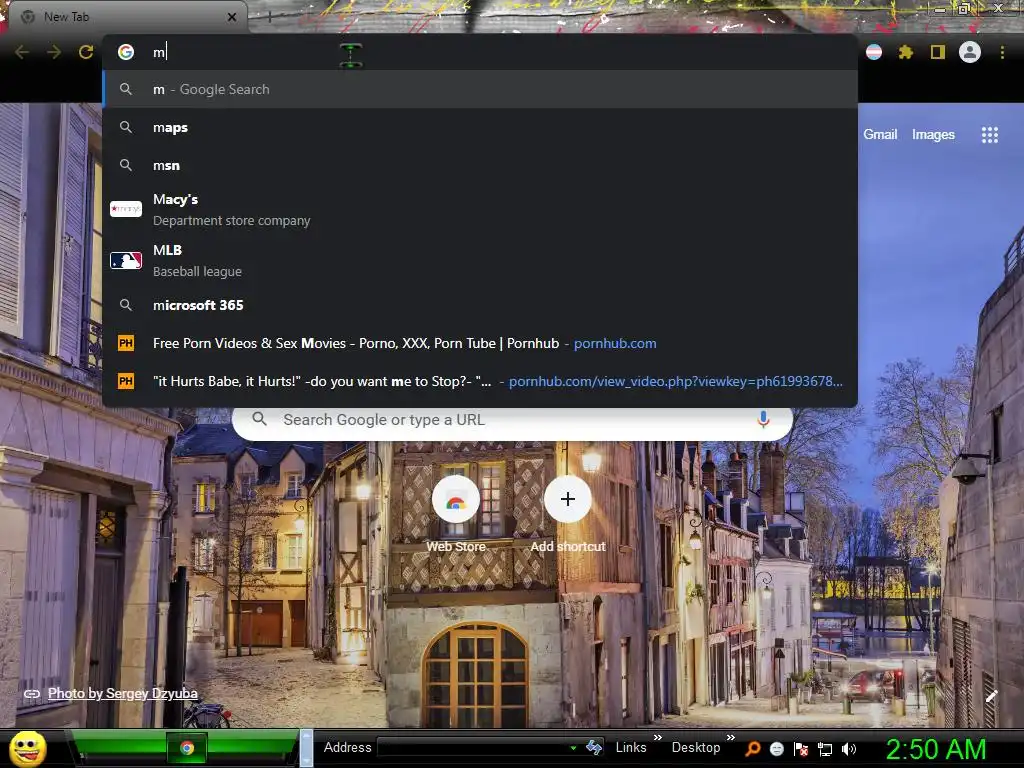The height and width of the screenshot is (768, 1024).
Task: Select the Macy's department store suggestion
Action: pyautogui.click(x=480, y=210)
